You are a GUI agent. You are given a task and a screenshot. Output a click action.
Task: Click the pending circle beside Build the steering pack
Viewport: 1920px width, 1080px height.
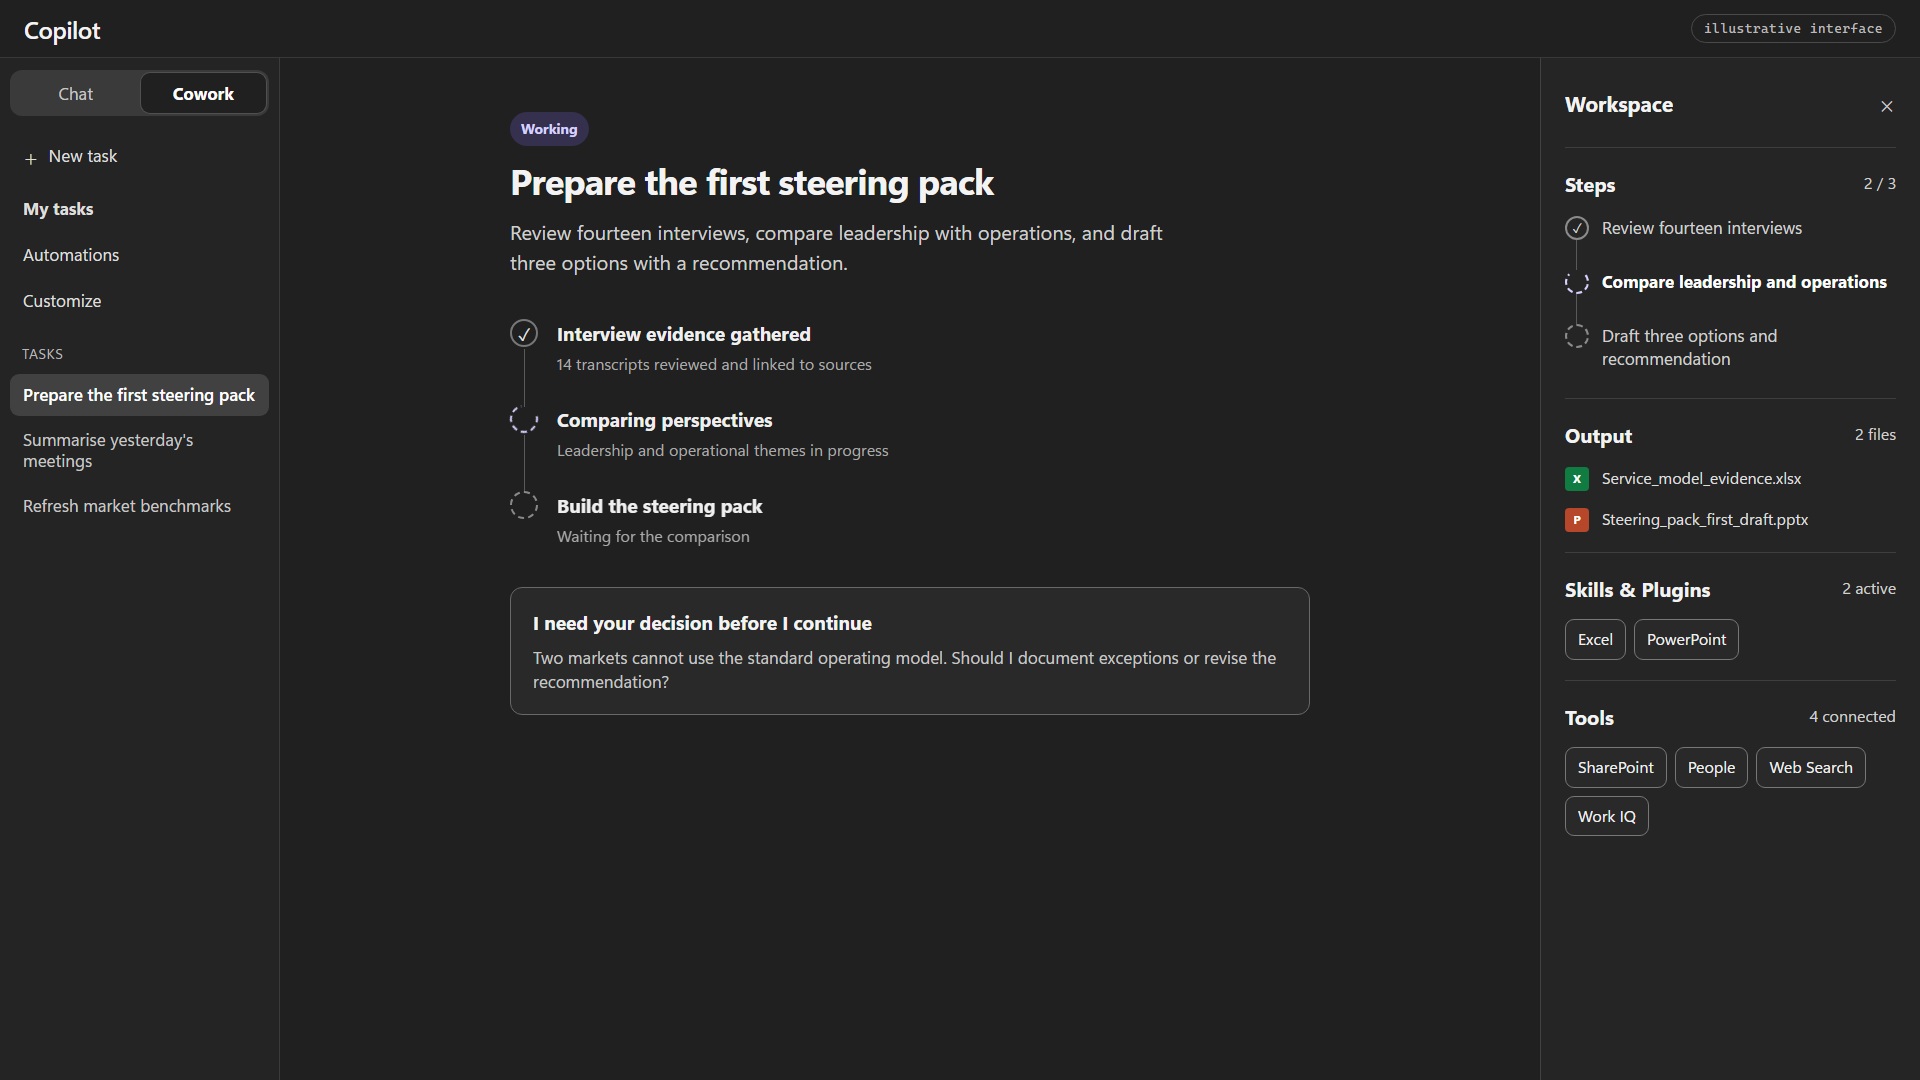tap(524, 506)
